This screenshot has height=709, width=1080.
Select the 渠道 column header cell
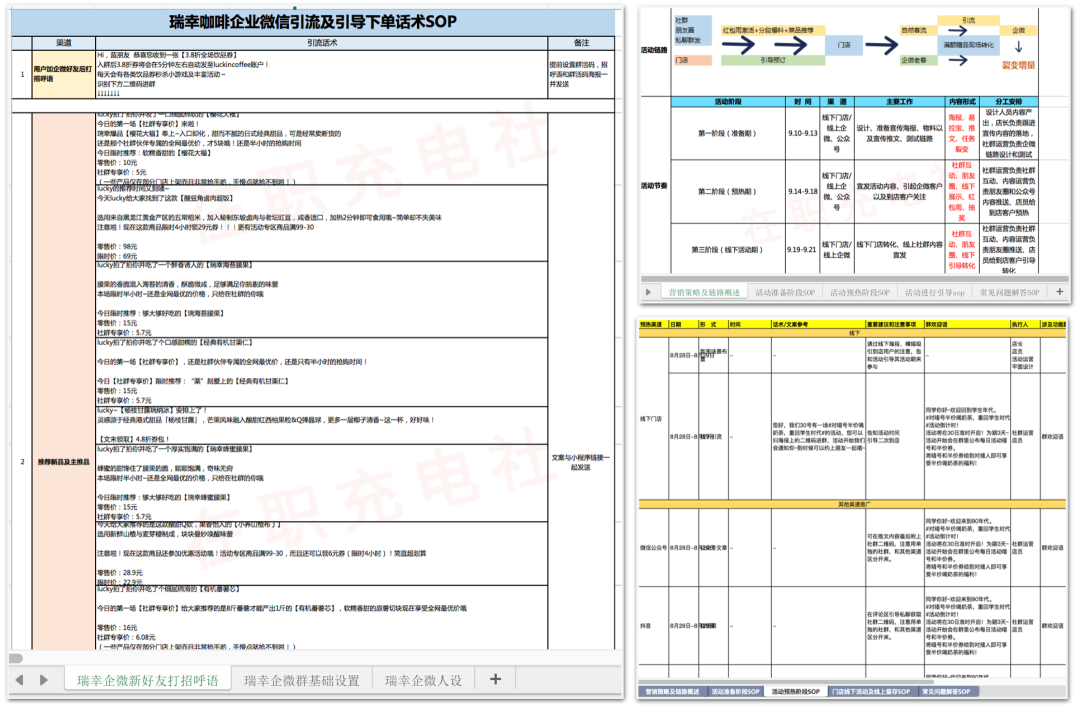click(63, 43)
